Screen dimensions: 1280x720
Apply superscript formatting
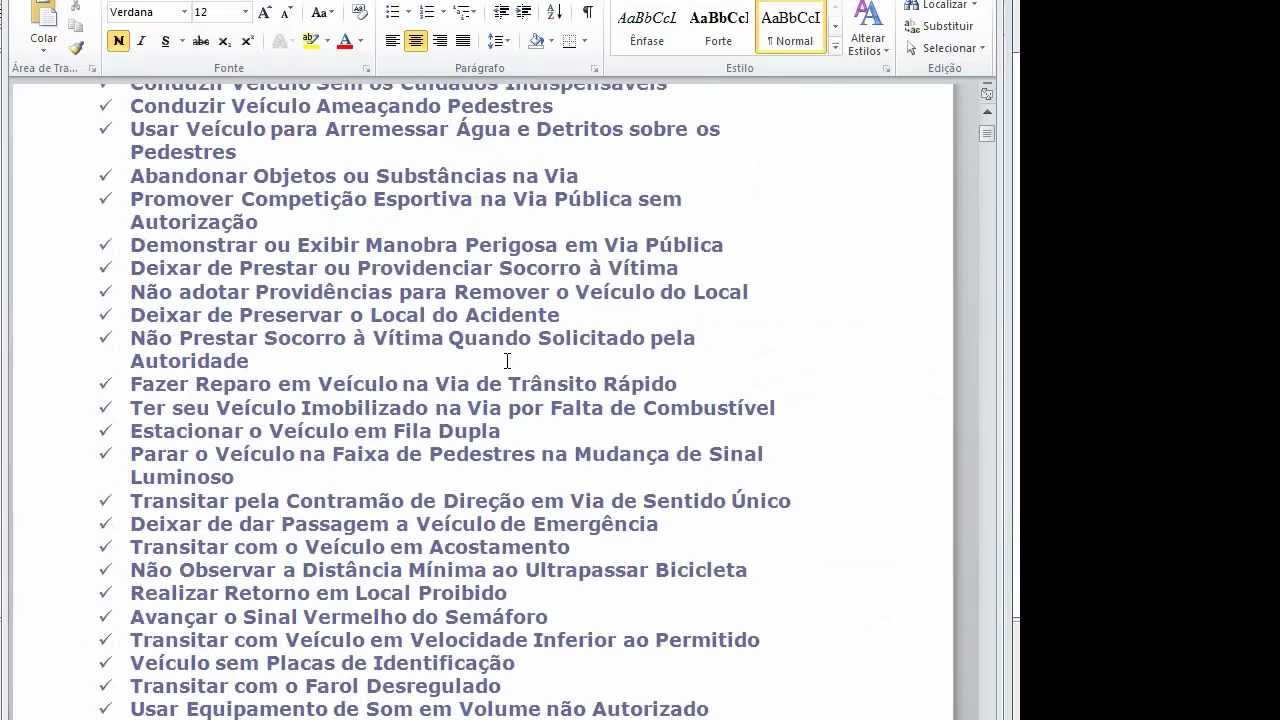pos(247,41)
